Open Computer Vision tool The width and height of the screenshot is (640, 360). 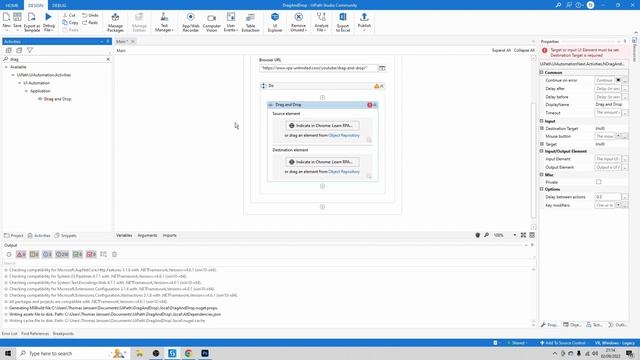tap(211, 22)
